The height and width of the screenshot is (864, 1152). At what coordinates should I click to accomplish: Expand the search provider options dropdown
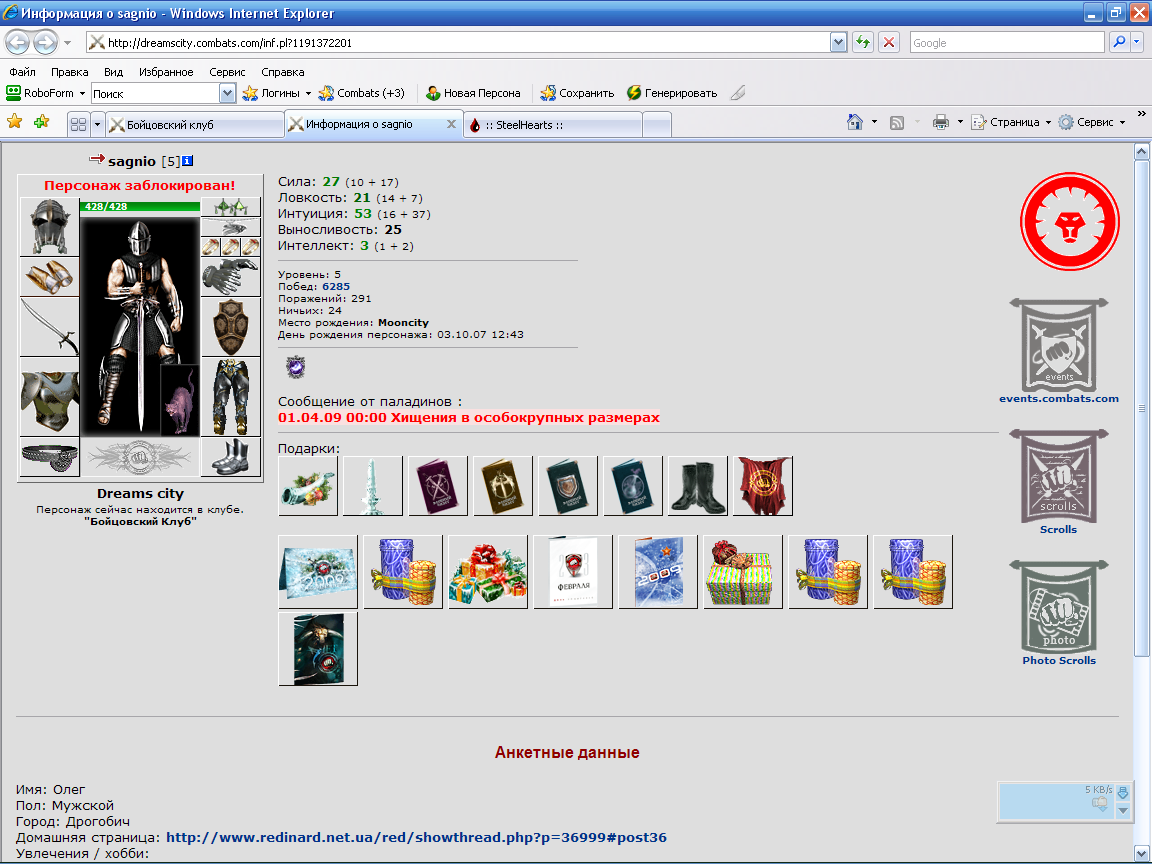pyautogui.click(x=1137, y=43)
